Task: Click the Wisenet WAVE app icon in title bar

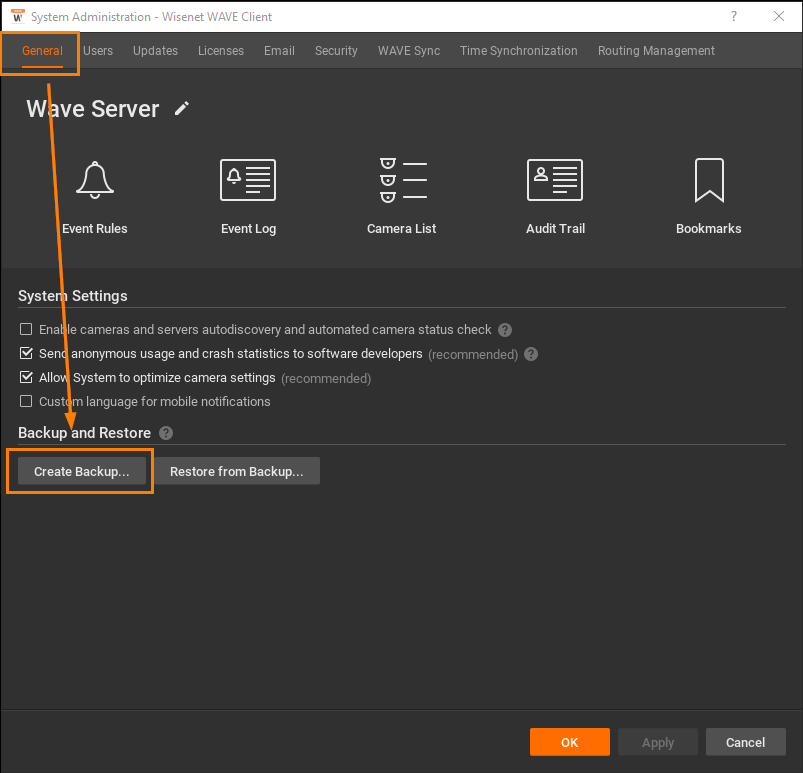Action: [17, 16]
